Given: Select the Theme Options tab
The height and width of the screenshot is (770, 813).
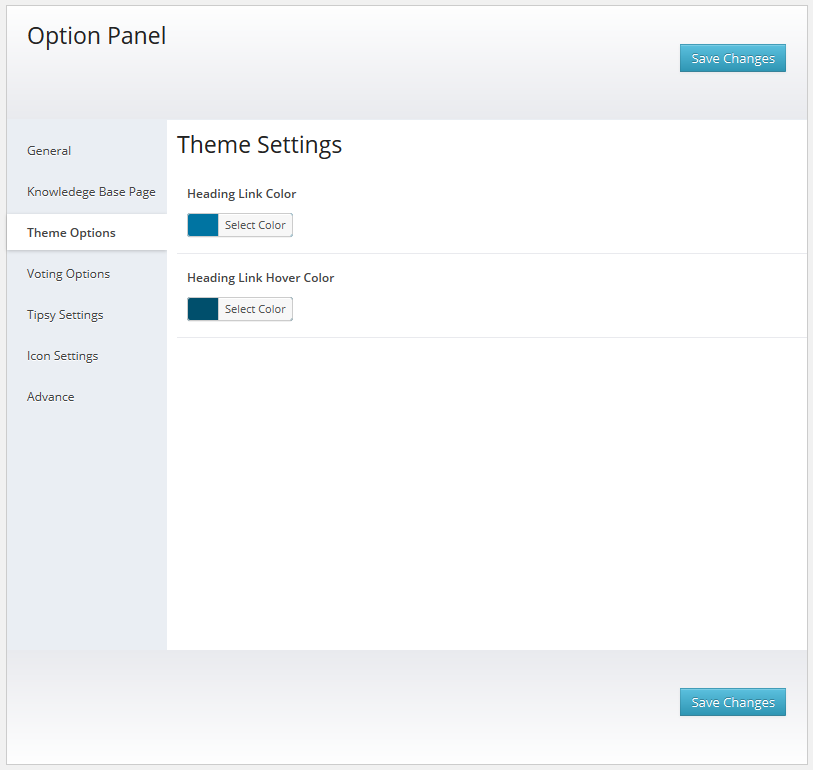Looking at the screenshot, I should [x=71, y=233].
